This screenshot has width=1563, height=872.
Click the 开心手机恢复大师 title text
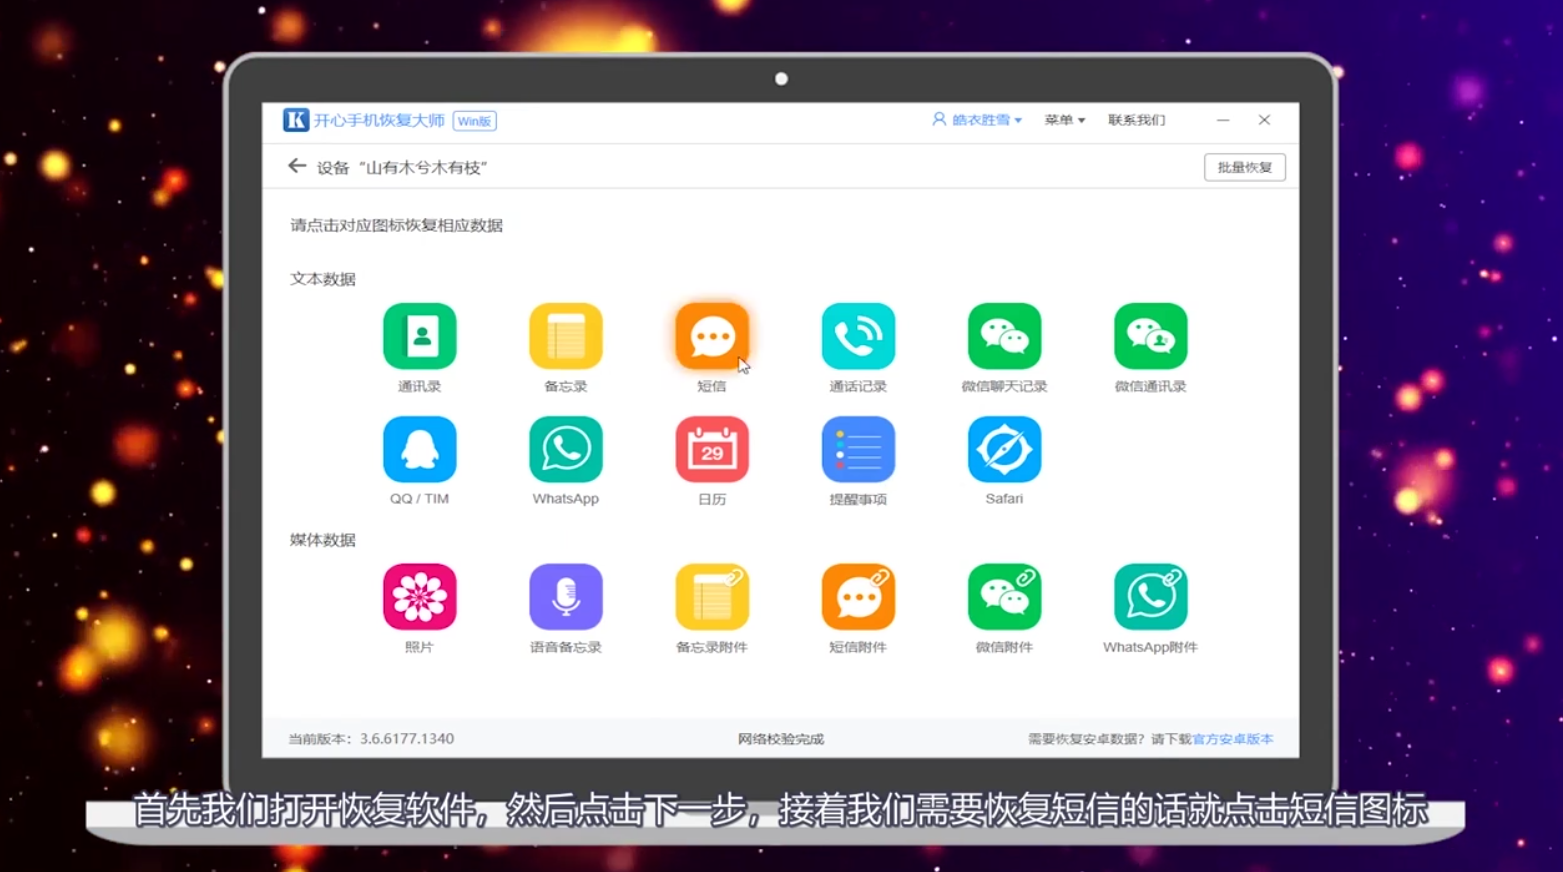pos(379,120)
